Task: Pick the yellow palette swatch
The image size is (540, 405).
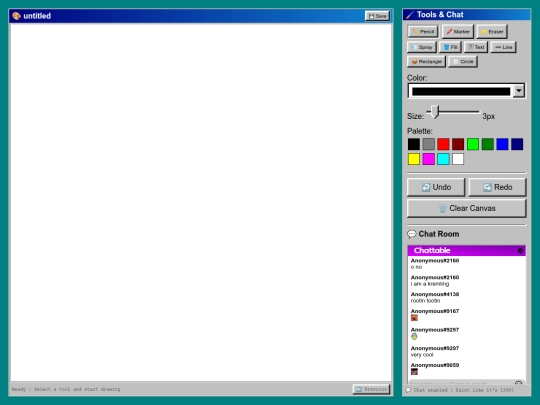Action: (414, 159)
